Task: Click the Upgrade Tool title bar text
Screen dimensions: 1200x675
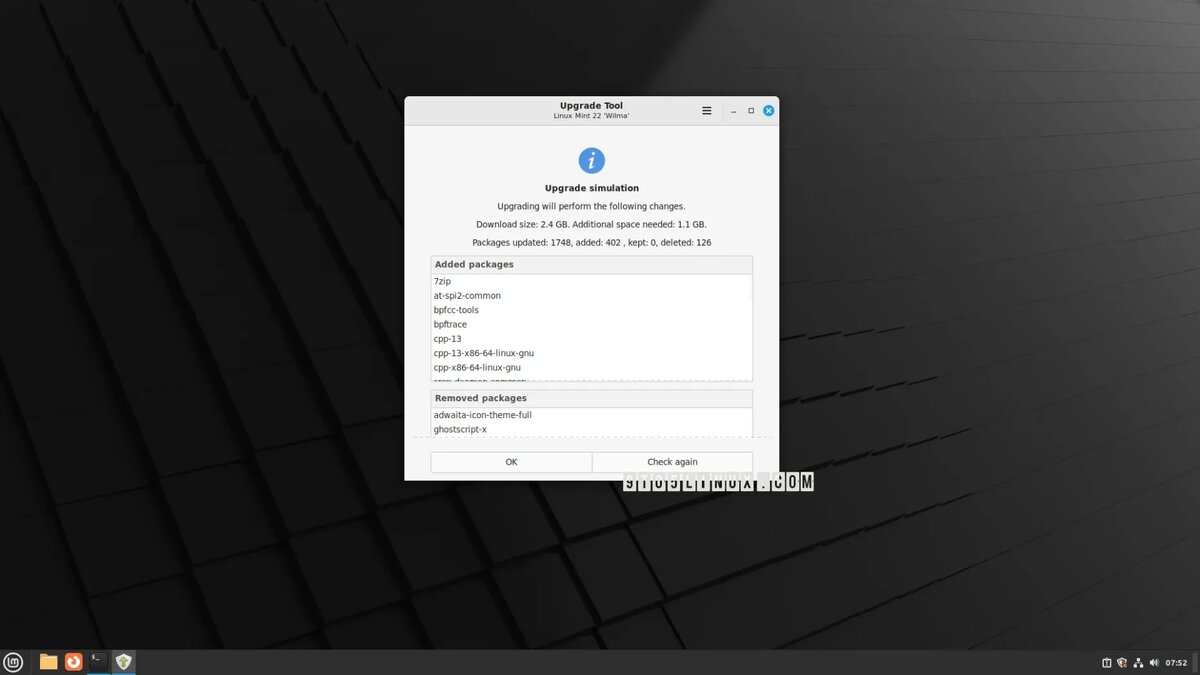Action: pos(592,105)
